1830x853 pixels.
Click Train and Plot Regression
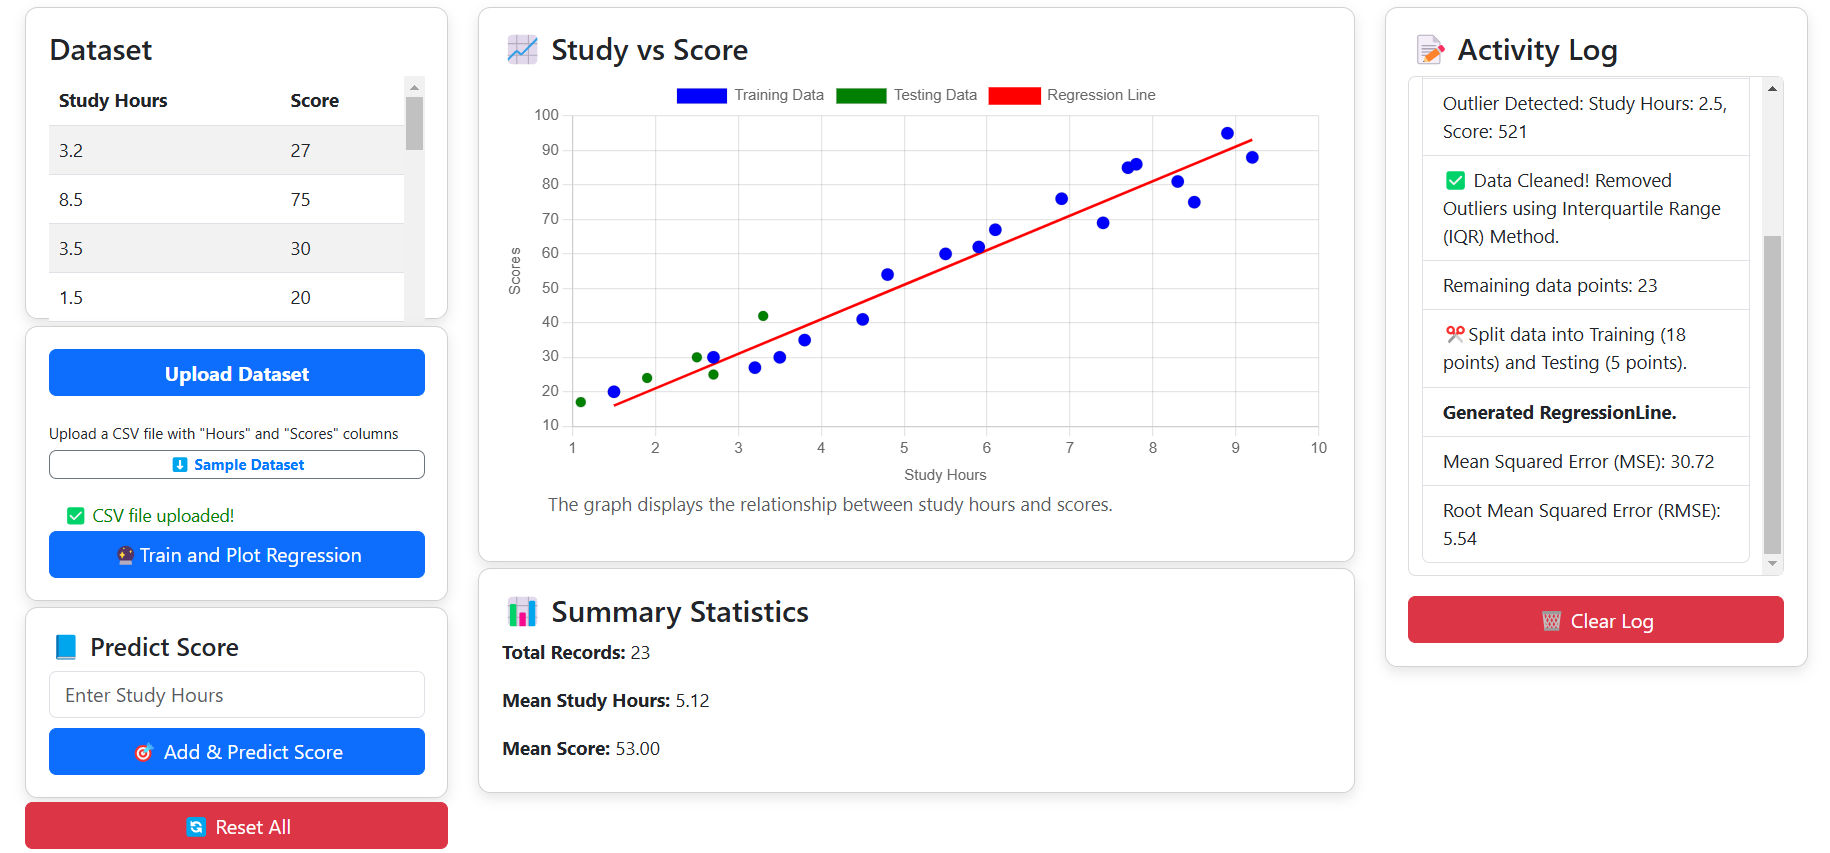237,555
